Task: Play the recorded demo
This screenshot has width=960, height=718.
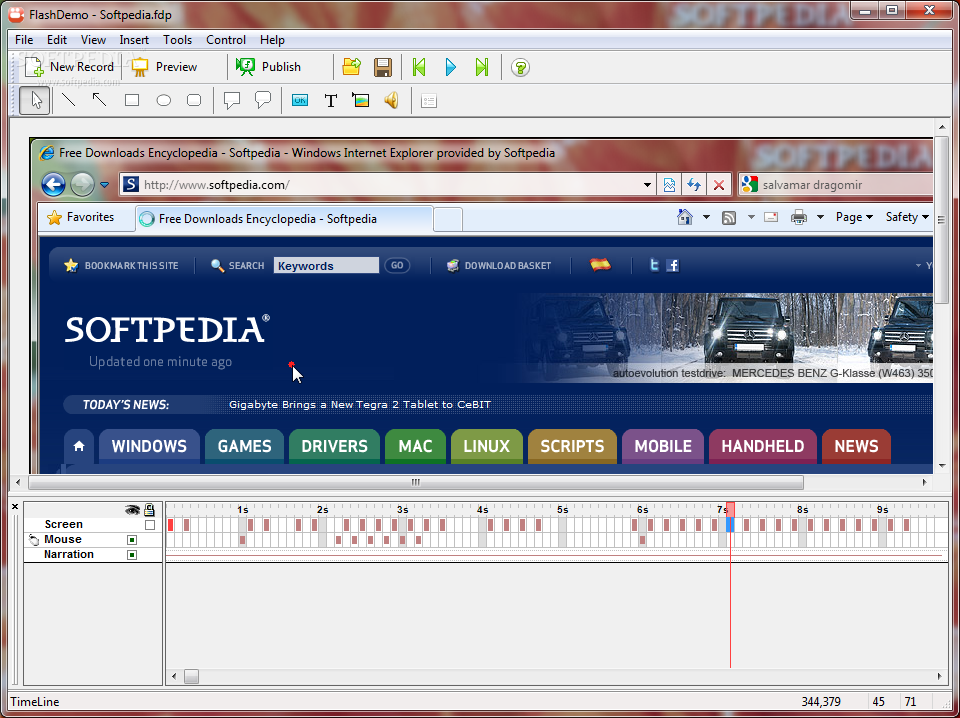Action: click(x=451, y=67)
